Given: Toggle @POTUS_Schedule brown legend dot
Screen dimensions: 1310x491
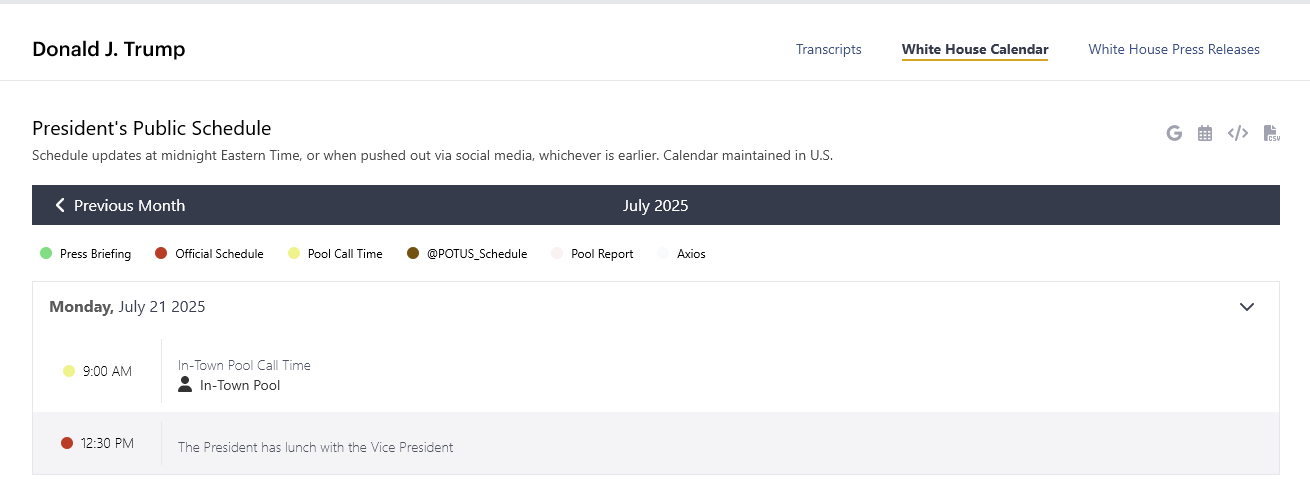Looking at the screenshot, I should pos(413,254).
